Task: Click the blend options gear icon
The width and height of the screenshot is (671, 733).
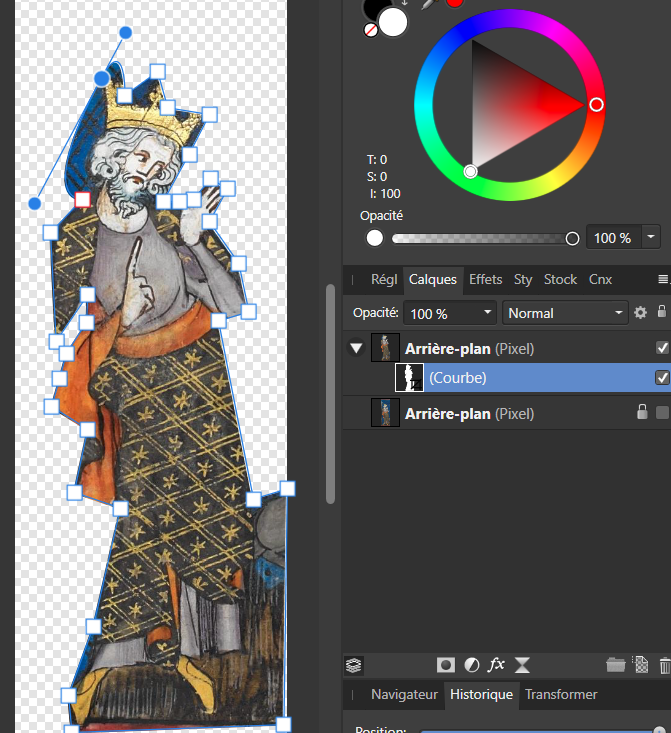Action: 640,312
